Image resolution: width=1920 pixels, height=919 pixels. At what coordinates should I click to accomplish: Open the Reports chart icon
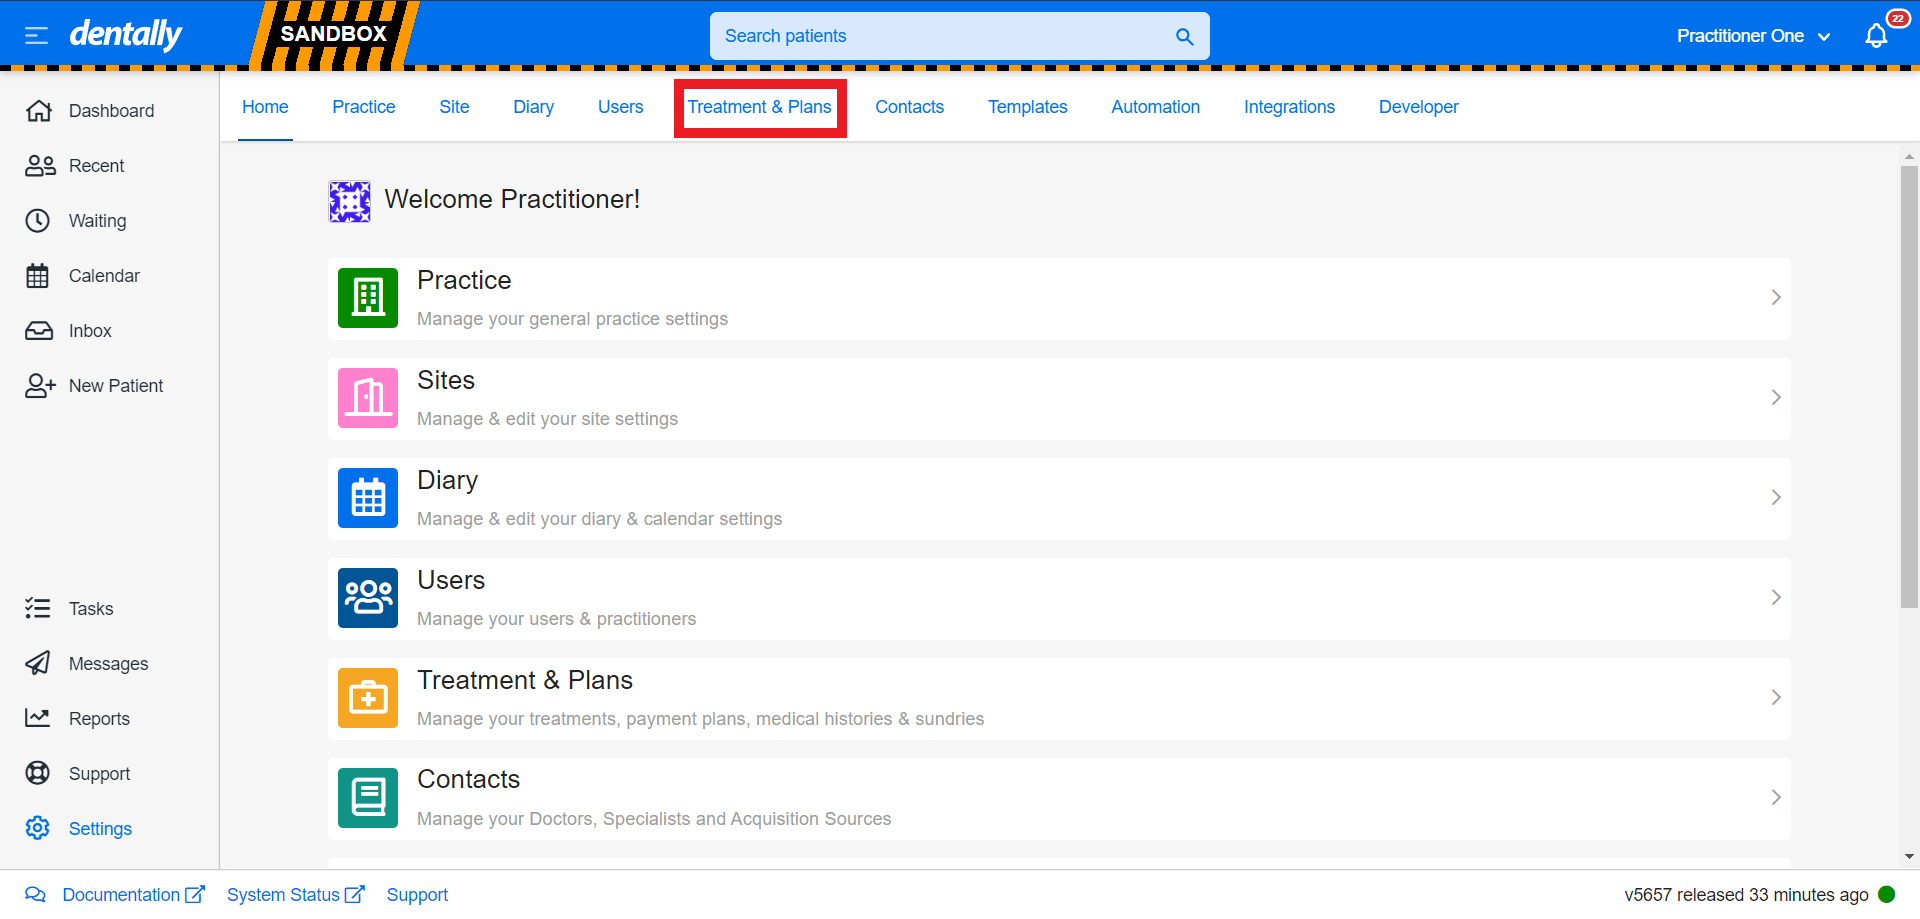pos(38,719)
